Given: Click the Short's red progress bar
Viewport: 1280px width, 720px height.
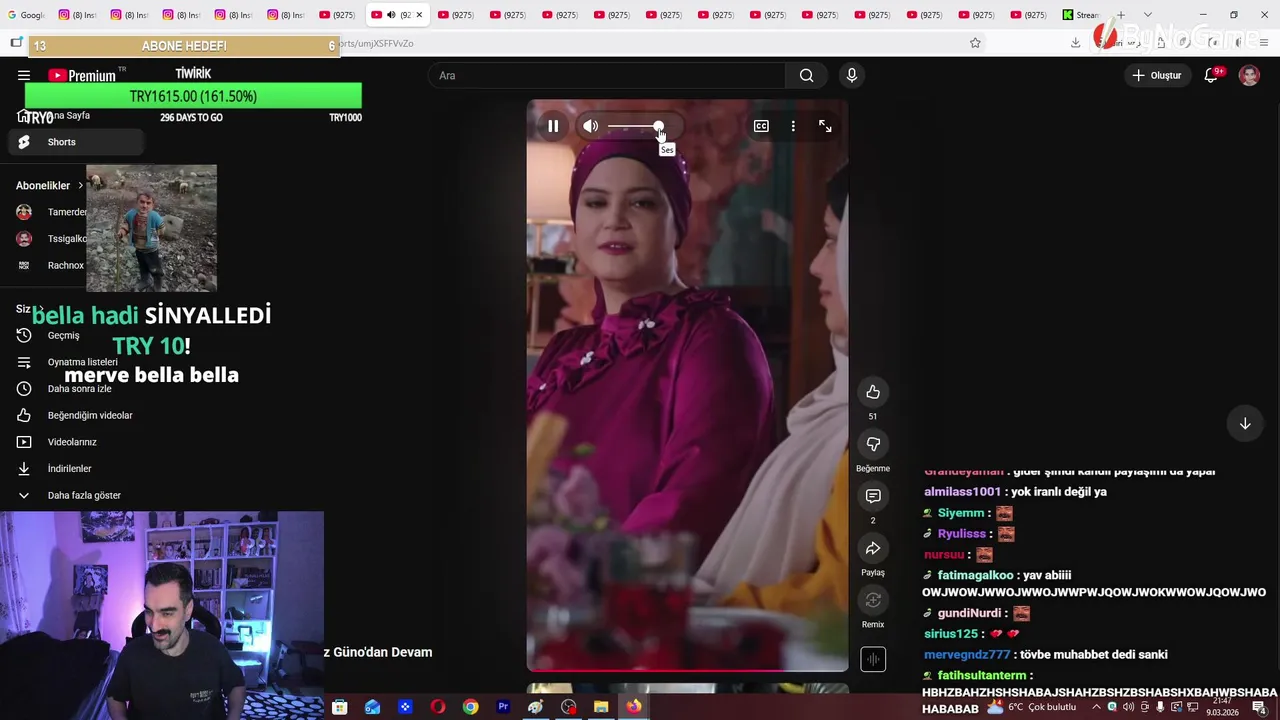Looking at the screenshot, I should coord(687,670).
